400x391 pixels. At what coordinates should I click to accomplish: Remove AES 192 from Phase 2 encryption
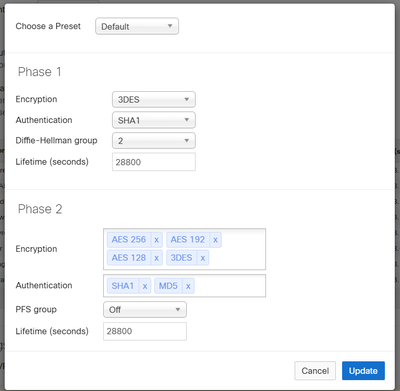[215, 240]
